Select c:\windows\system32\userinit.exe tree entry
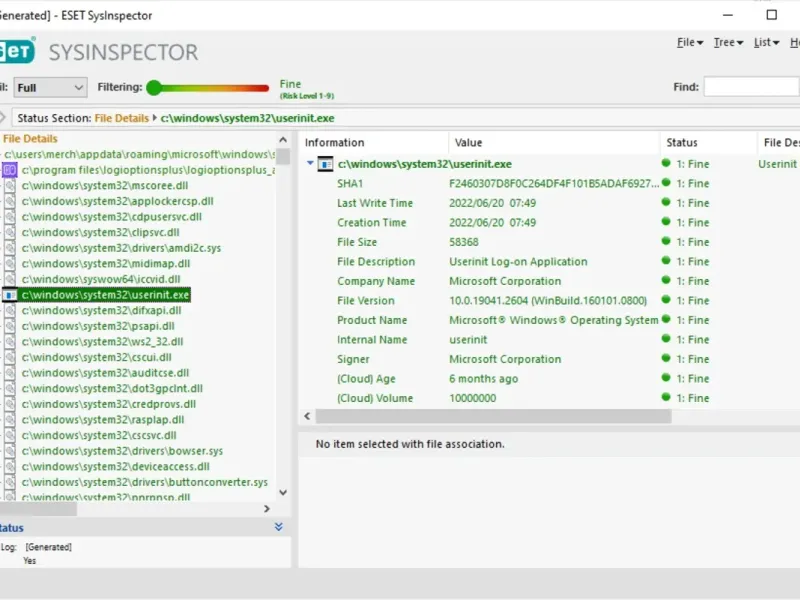 (105, 295)
